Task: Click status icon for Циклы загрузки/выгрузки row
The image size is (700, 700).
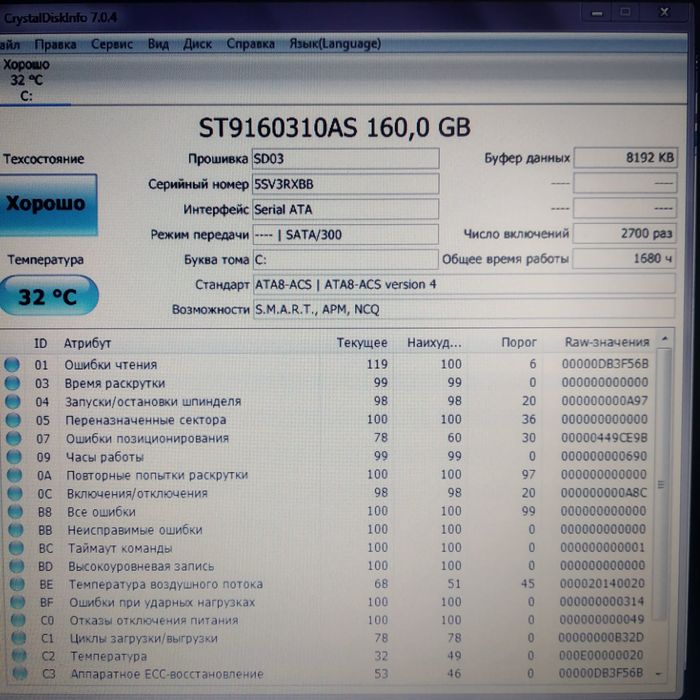Action: [x=19, y=638]
